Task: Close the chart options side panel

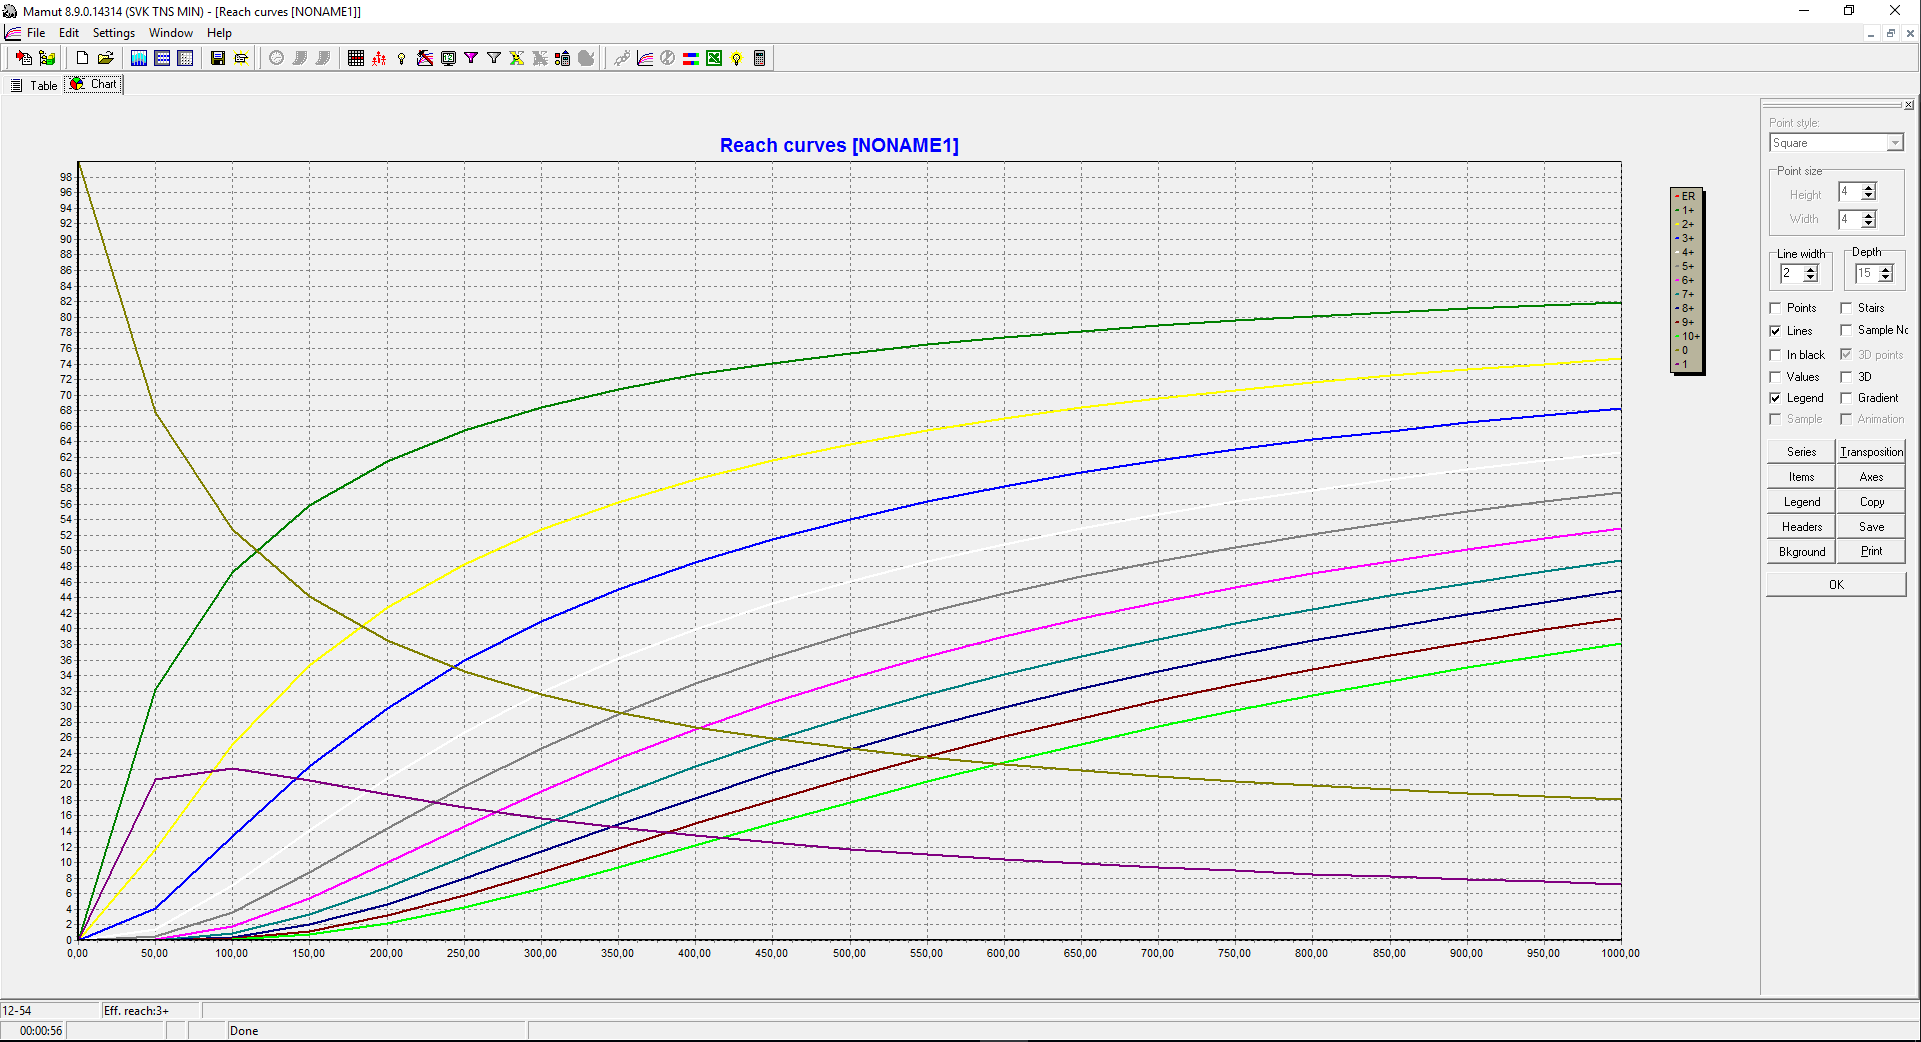Action: click(1909, 105)
